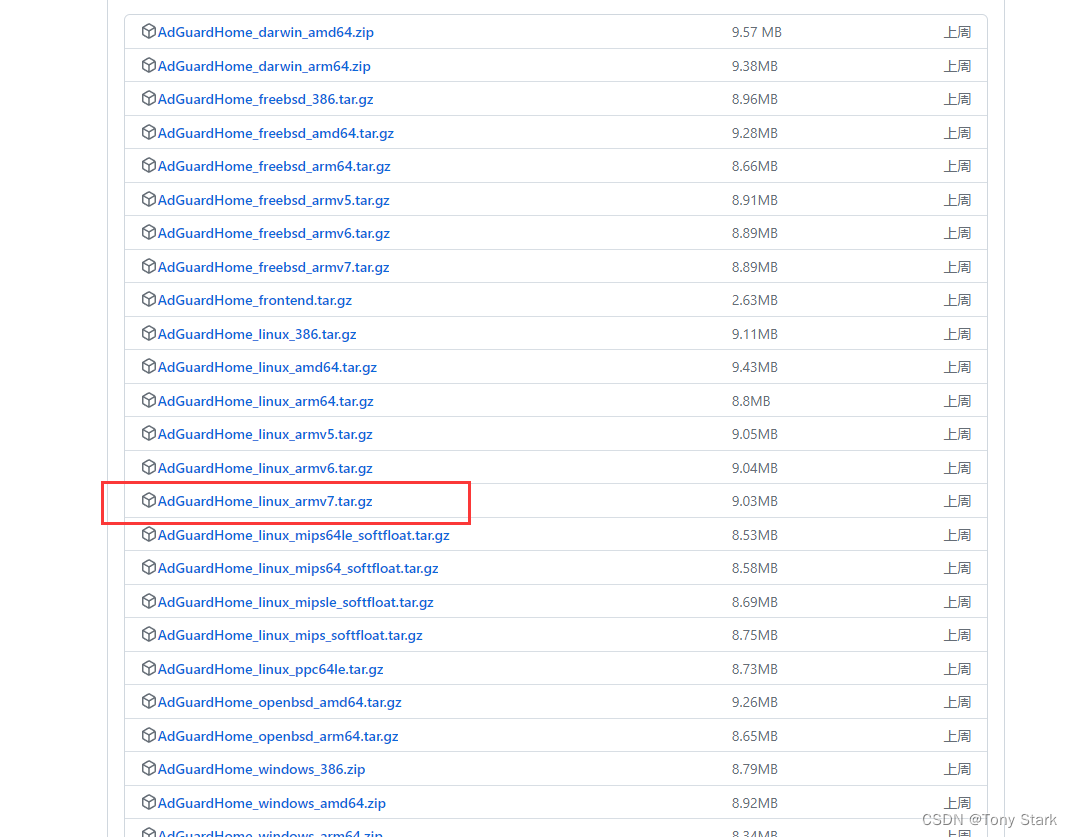Image resolution: width=1072 pixels, height=837 pixels.
Task: Click package icon beside AdGuardHome_linux_386.tar.gz
Action: 148,333
